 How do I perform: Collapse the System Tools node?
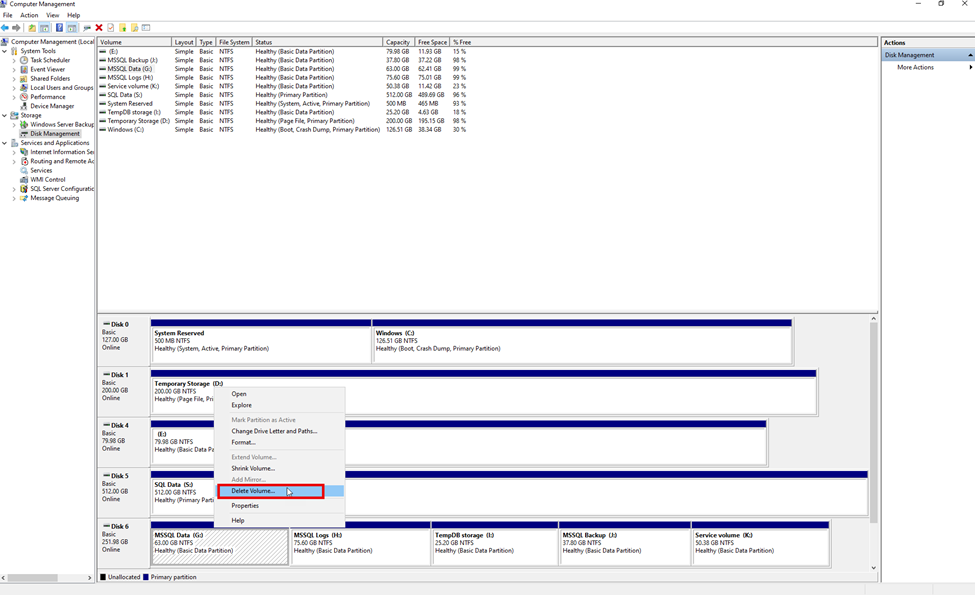click(4, 51)
